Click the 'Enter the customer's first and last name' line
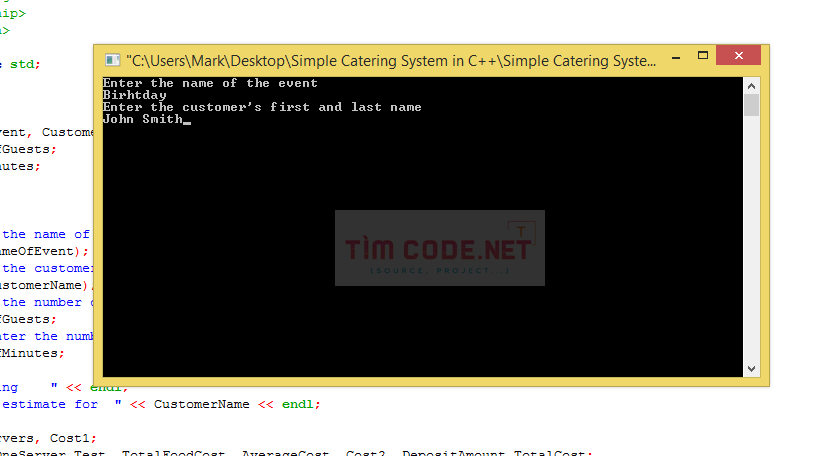Viewport: 840px width, 456px height. click(x=262, y=107)
